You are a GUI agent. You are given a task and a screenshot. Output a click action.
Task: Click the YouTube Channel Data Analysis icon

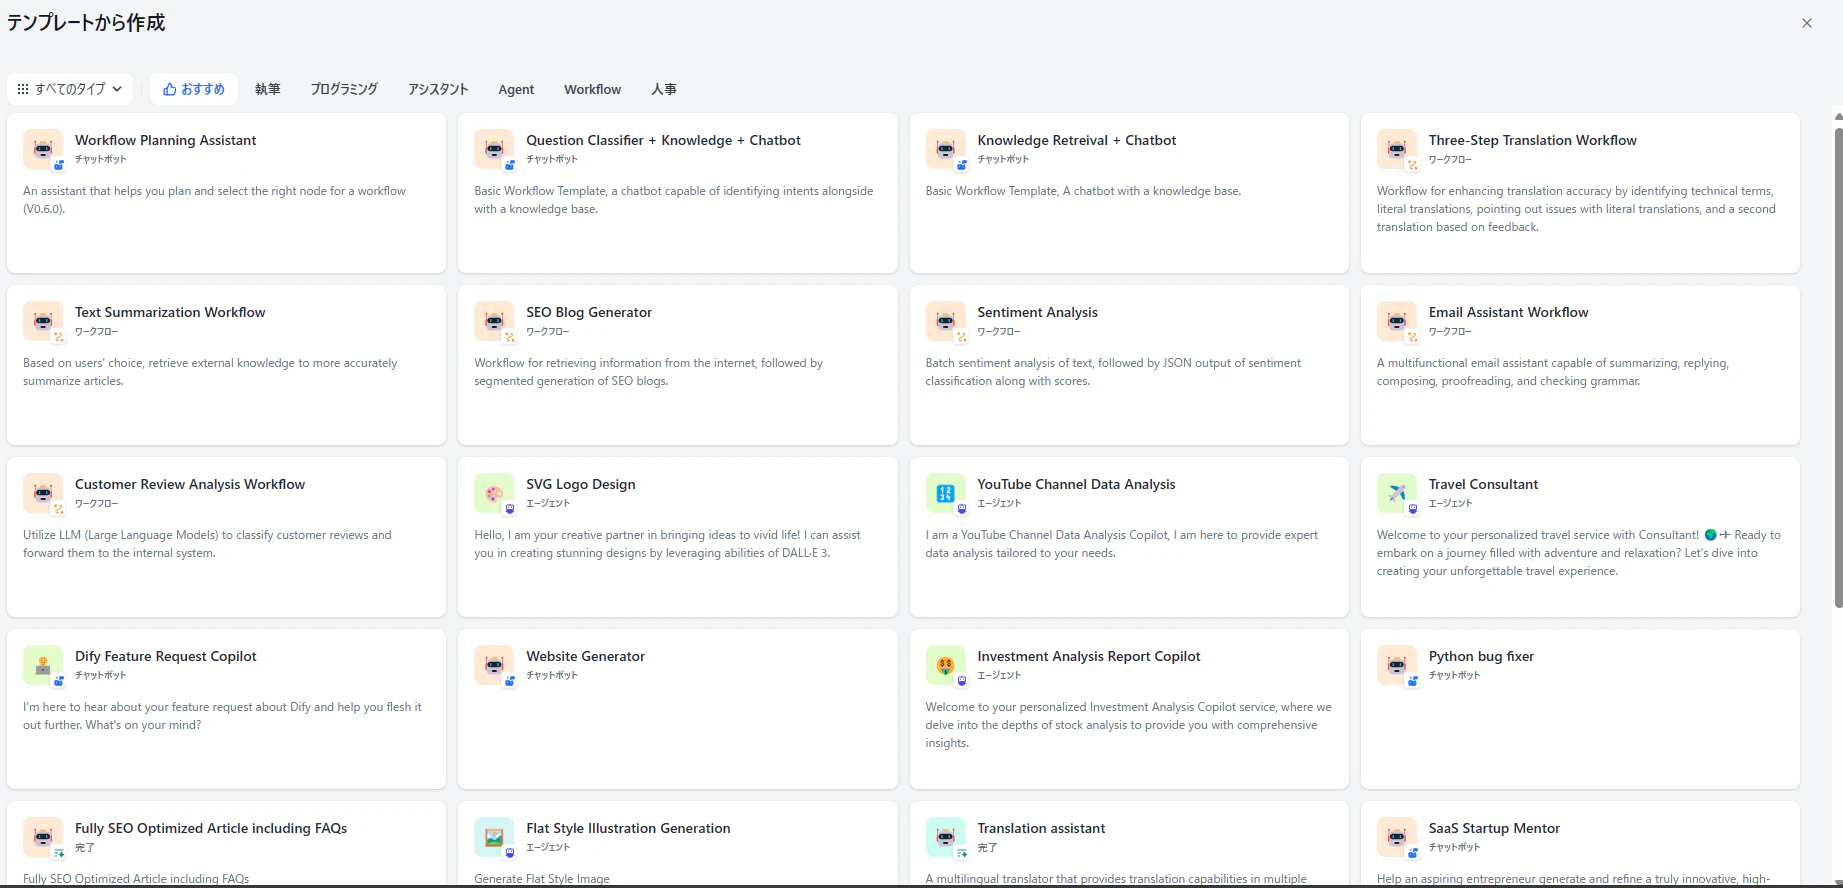click(946, 494)
